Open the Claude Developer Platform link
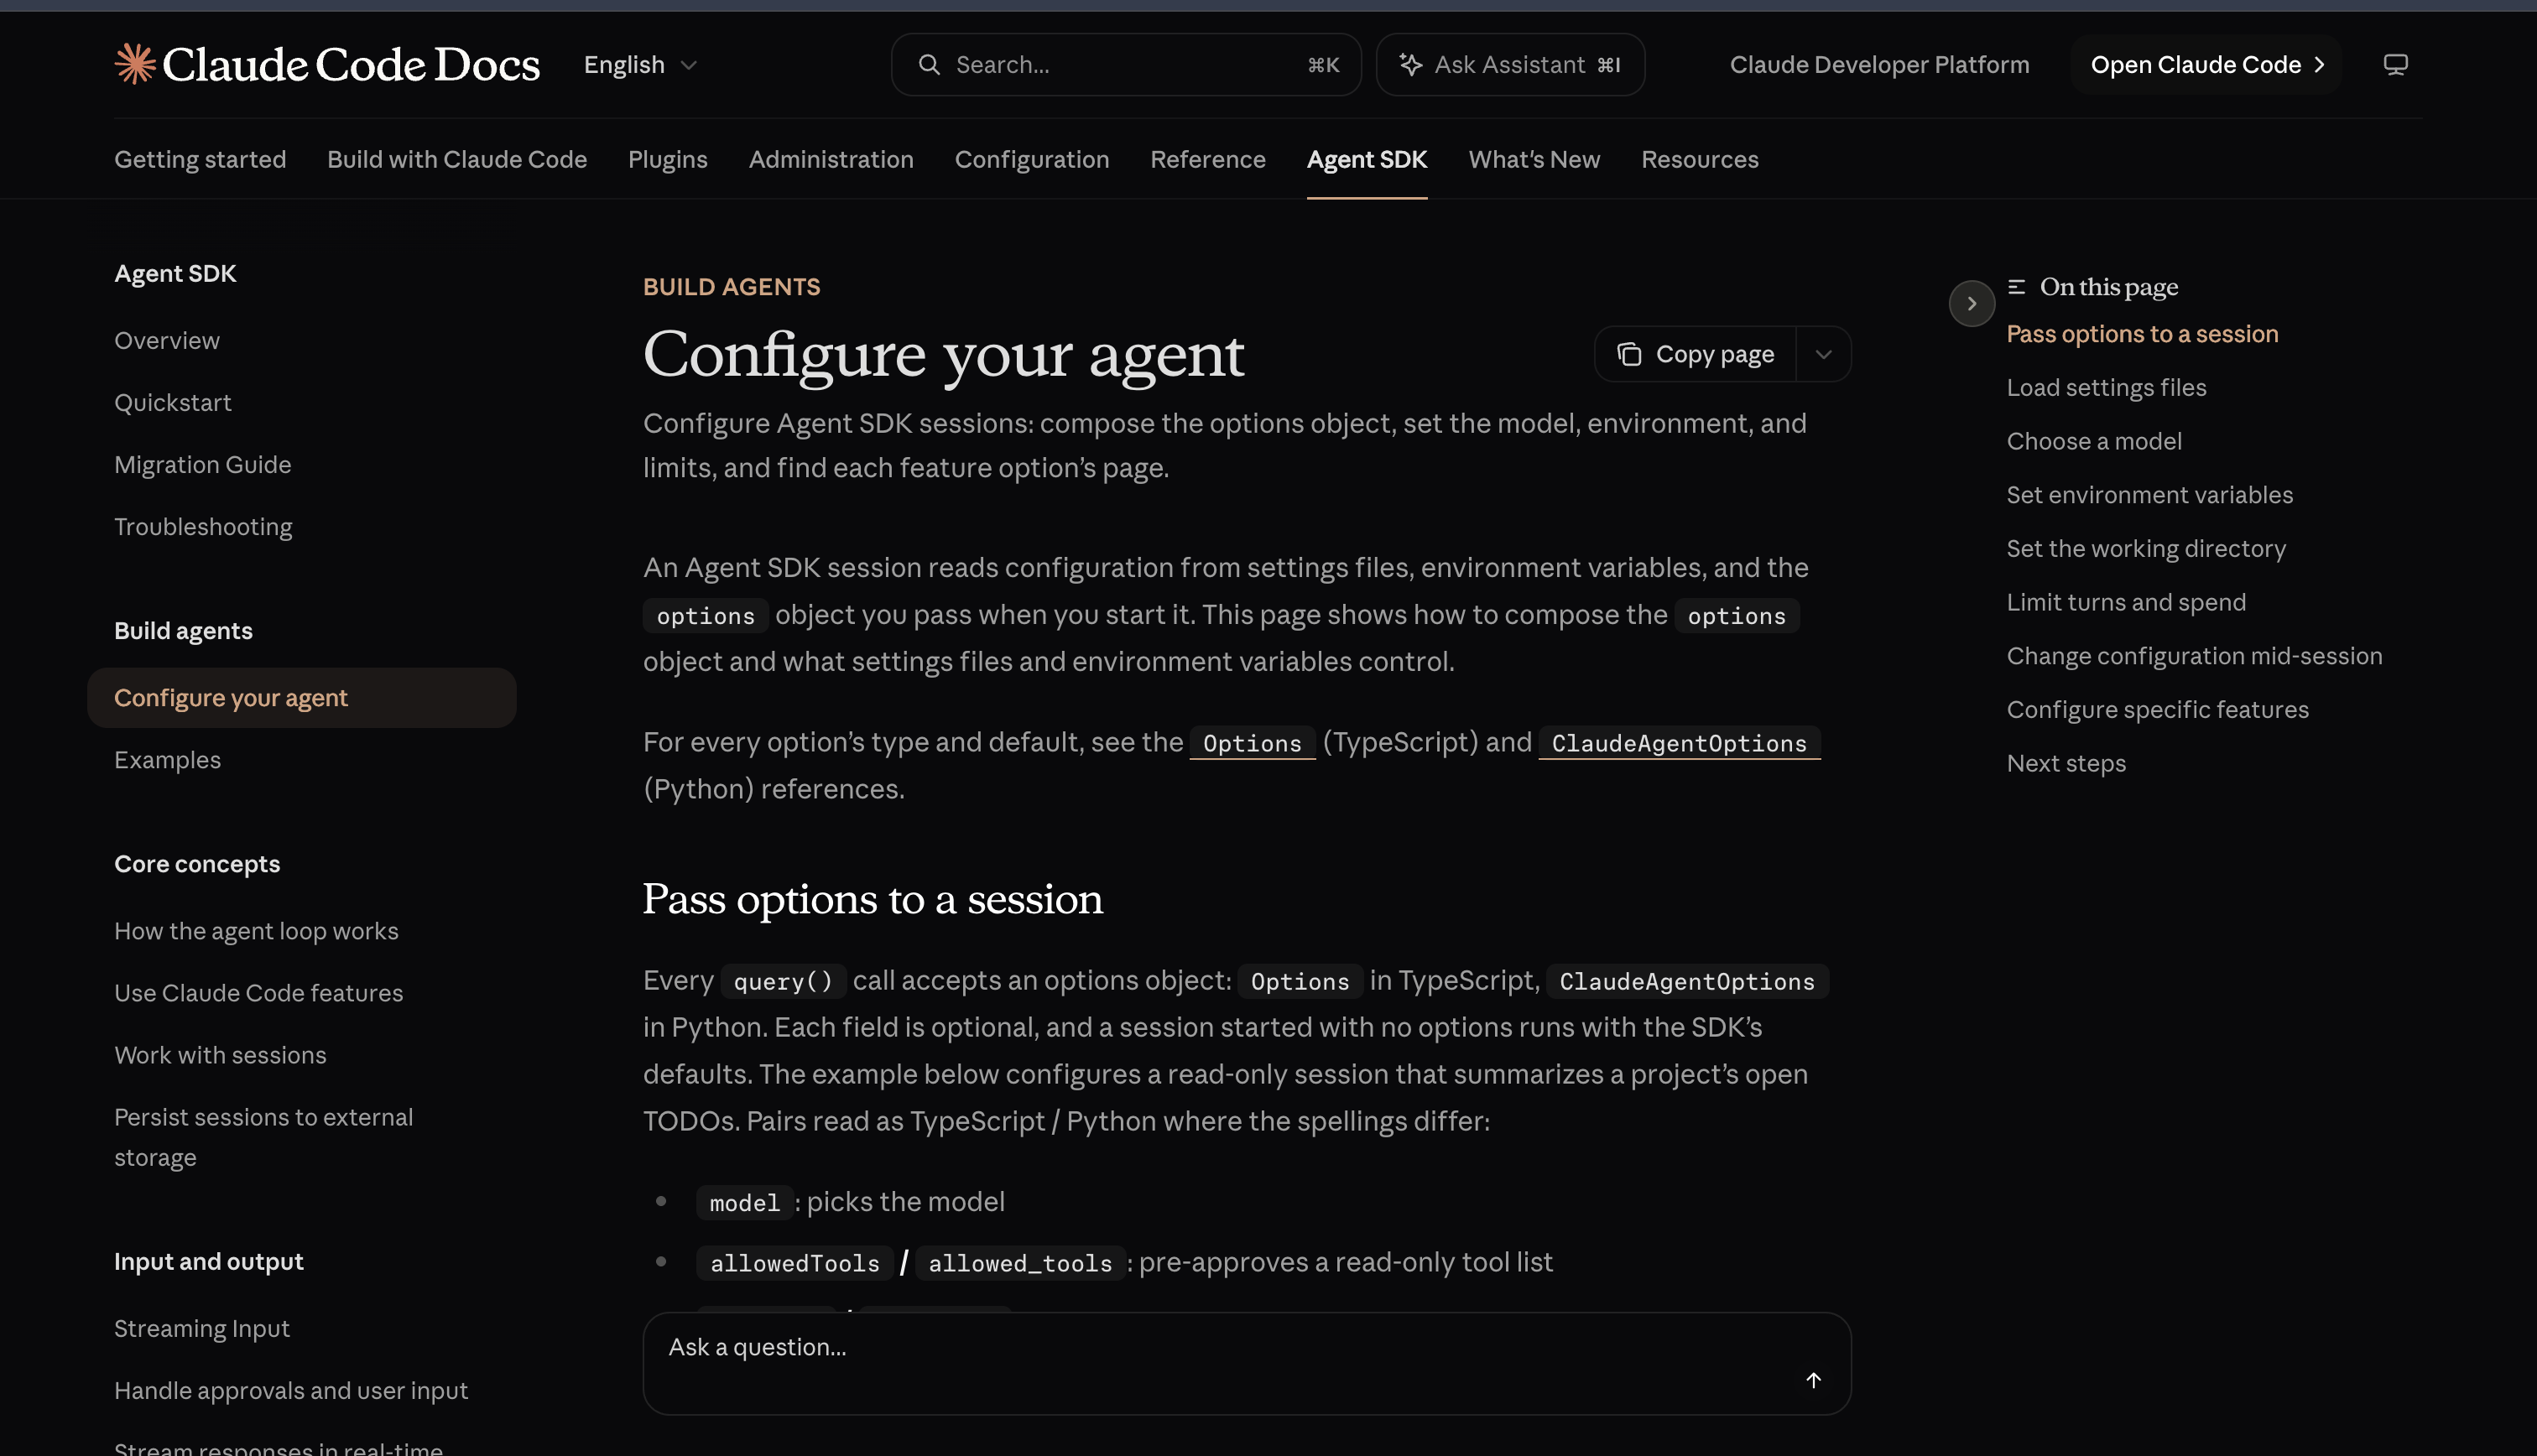 [x=1879, y=65]
